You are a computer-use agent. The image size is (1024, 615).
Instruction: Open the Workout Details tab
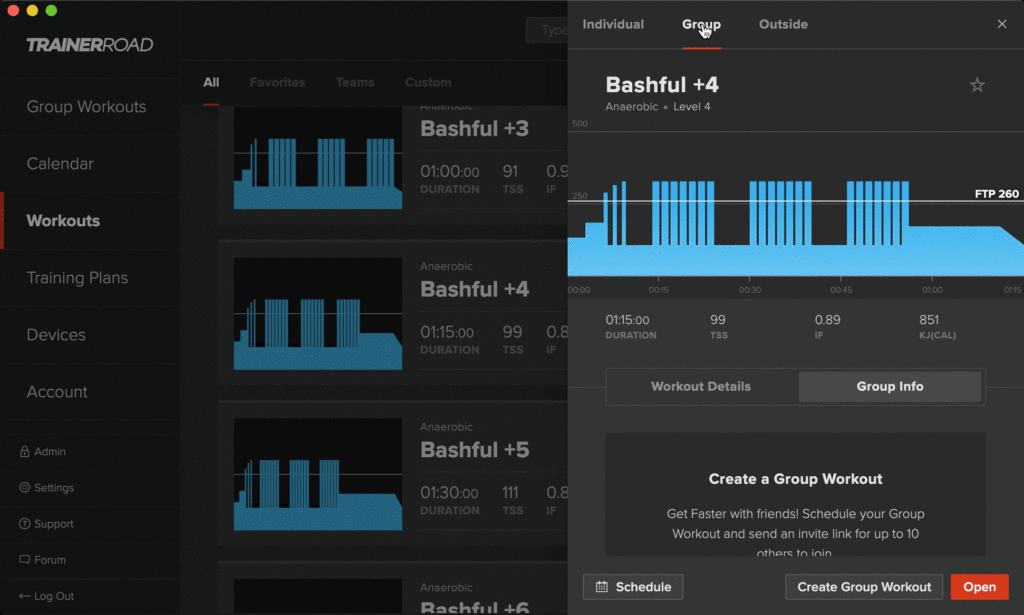click(x=701, y=387)
